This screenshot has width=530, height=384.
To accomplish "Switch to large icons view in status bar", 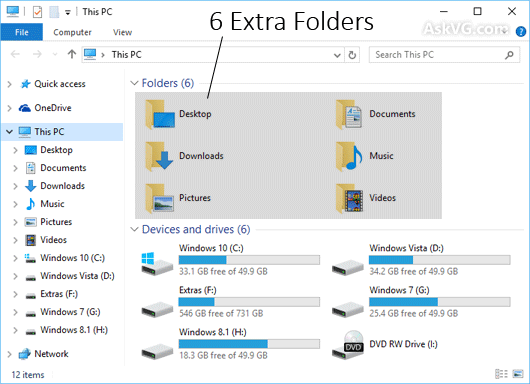I will pos(518,374).
